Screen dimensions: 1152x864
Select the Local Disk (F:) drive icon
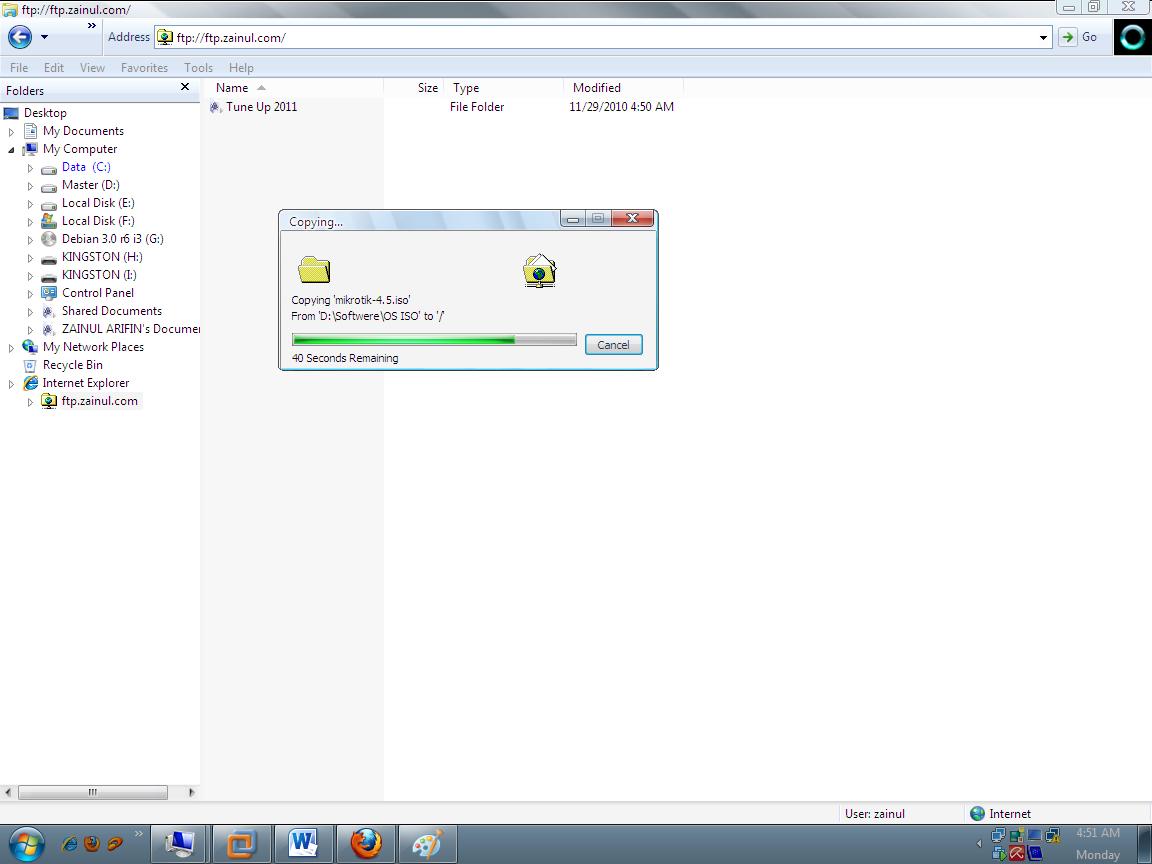pos(49,220)
